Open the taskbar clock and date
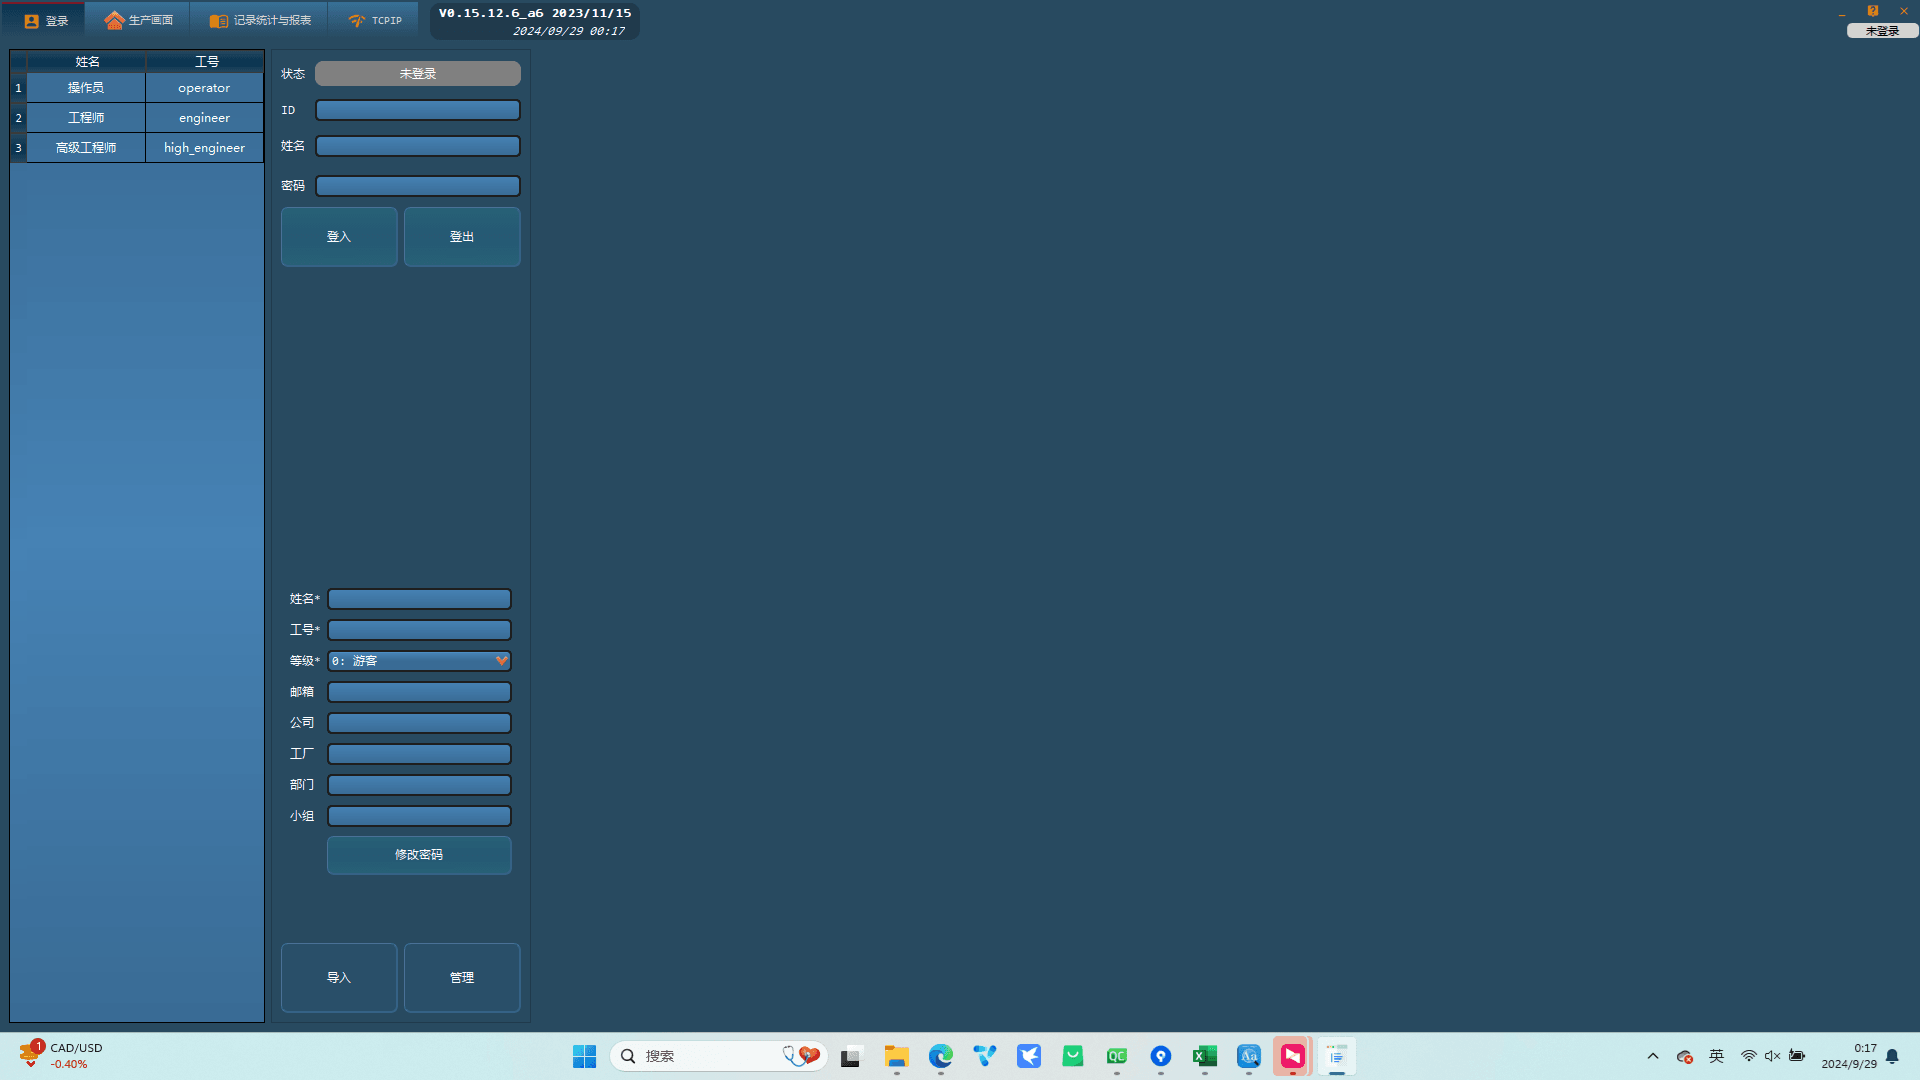The height and width of the screenshot is (1080, 1920). [1848, 1056]
